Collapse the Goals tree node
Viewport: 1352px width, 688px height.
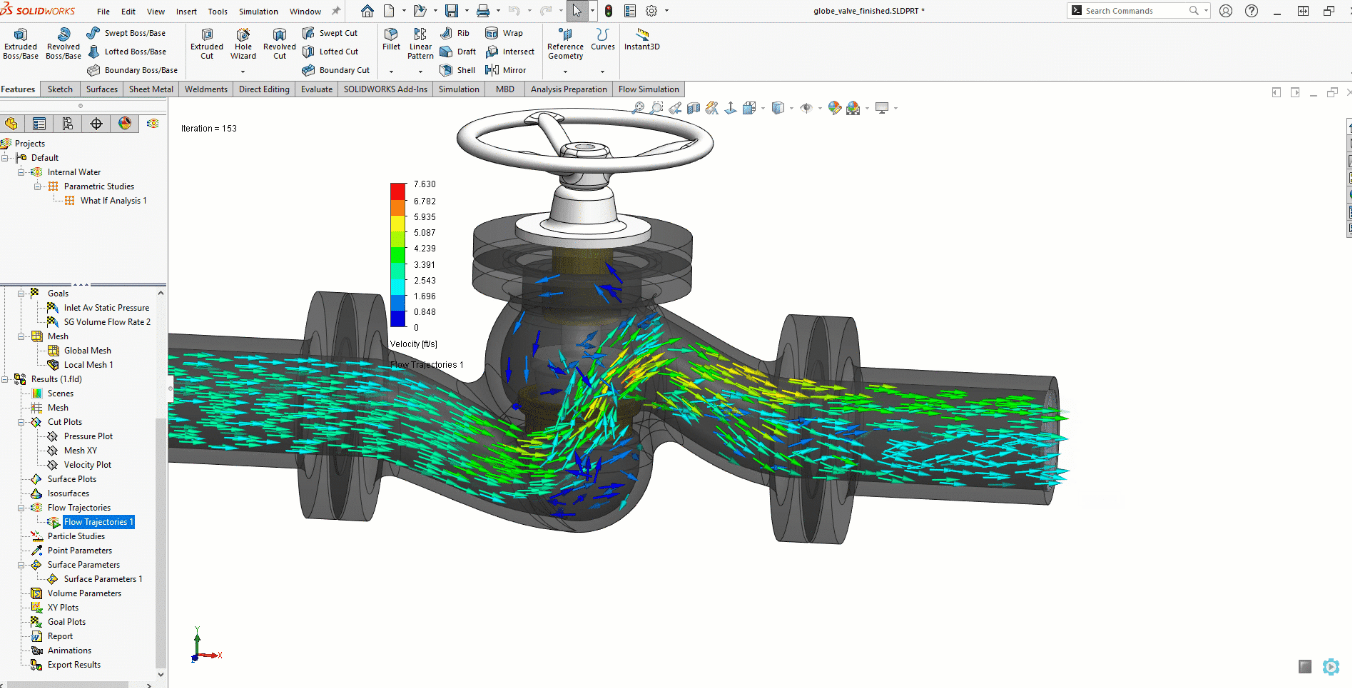[21, 293]
